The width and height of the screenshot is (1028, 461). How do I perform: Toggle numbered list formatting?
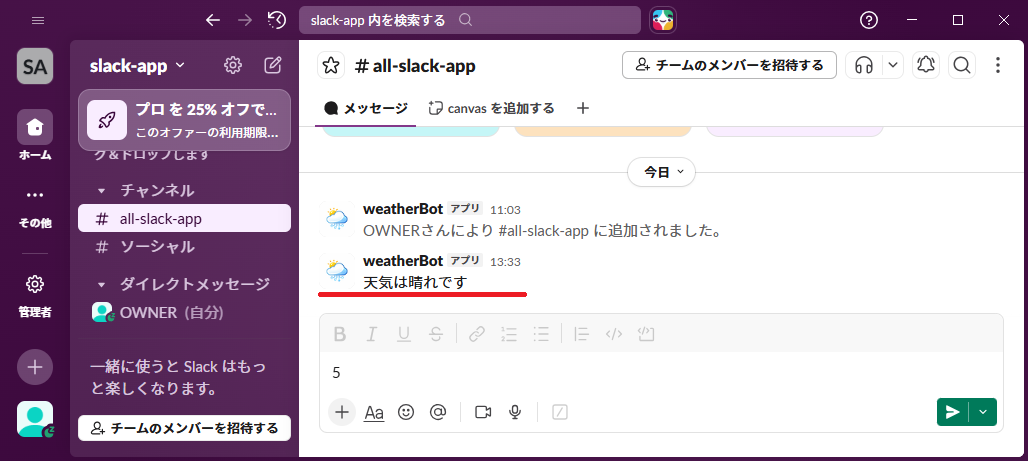point(509,334)
